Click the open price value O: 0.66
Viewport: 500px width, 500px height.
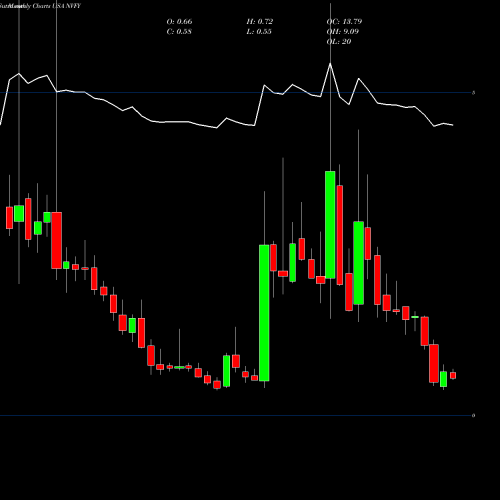coord(179,22)
